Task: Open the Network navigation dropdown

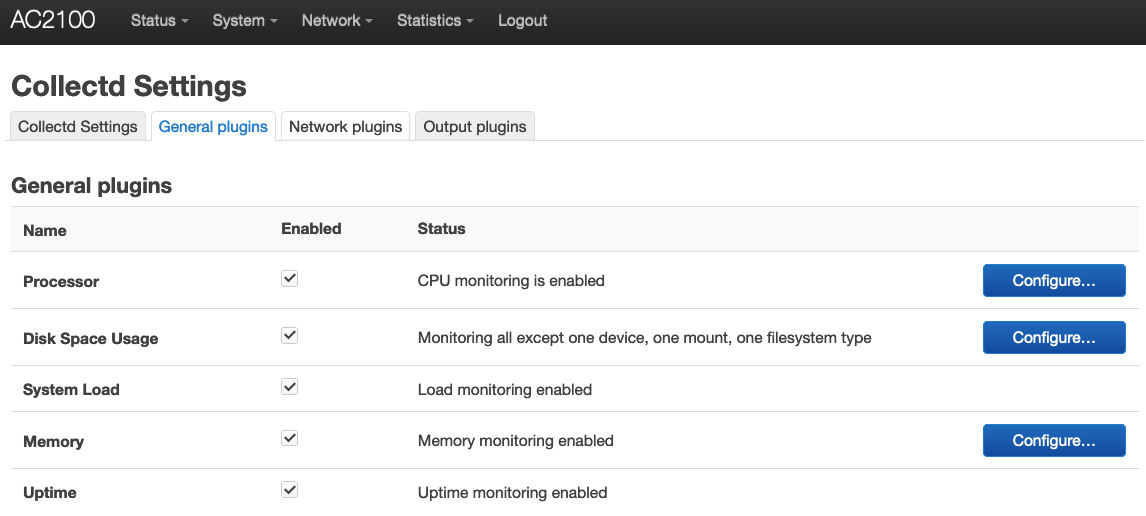Action: pyautogui.click(x=337, y=20)
